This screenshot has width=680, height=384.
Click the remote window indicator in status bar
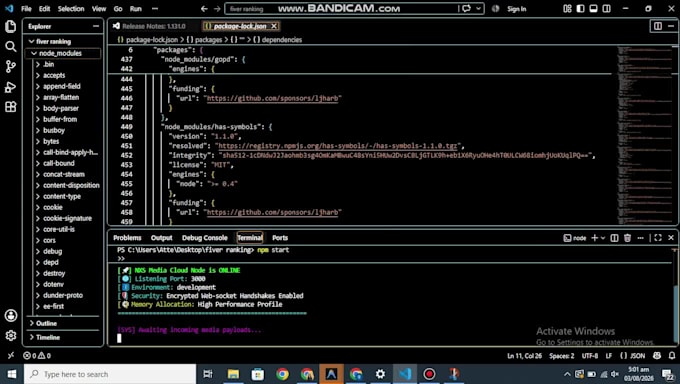point(11,355)
